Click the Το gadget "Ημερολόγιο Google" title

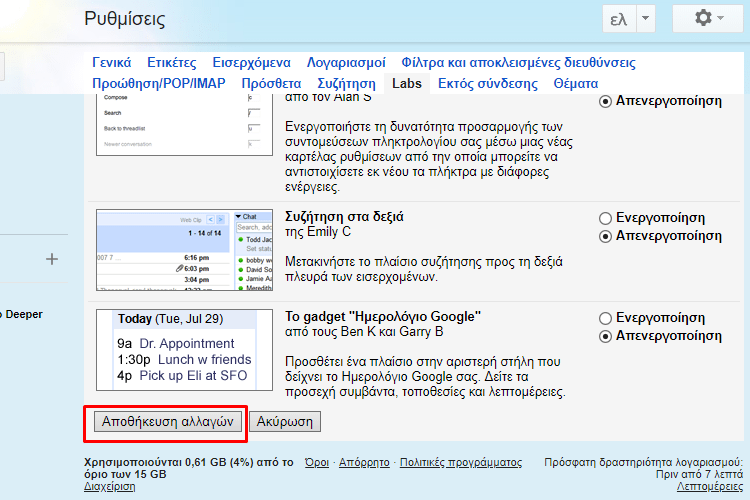click(383, 317)
